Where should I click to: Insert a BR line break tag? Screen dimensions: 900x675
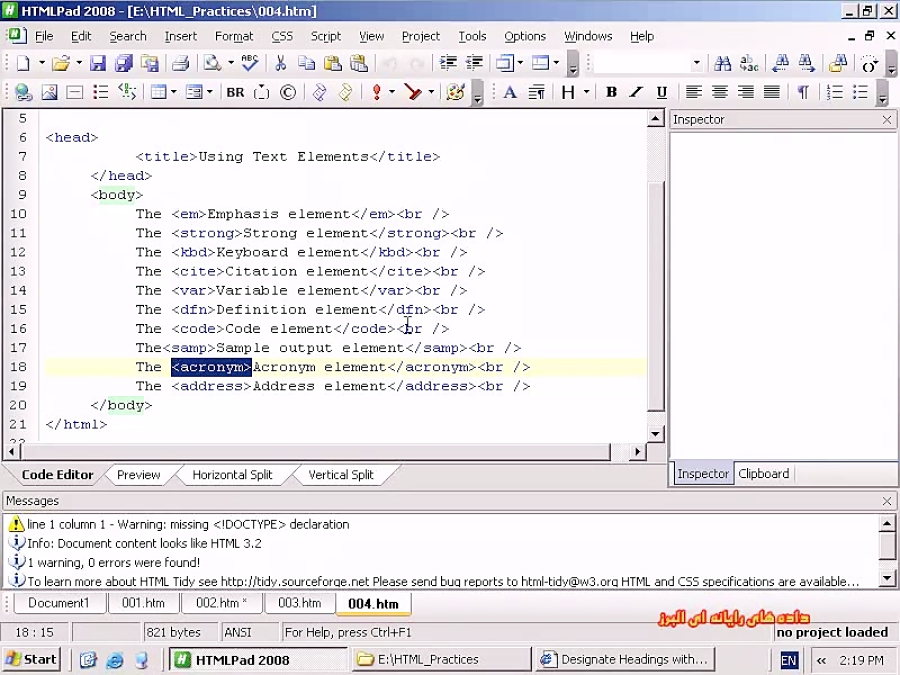tap(234, 91)
